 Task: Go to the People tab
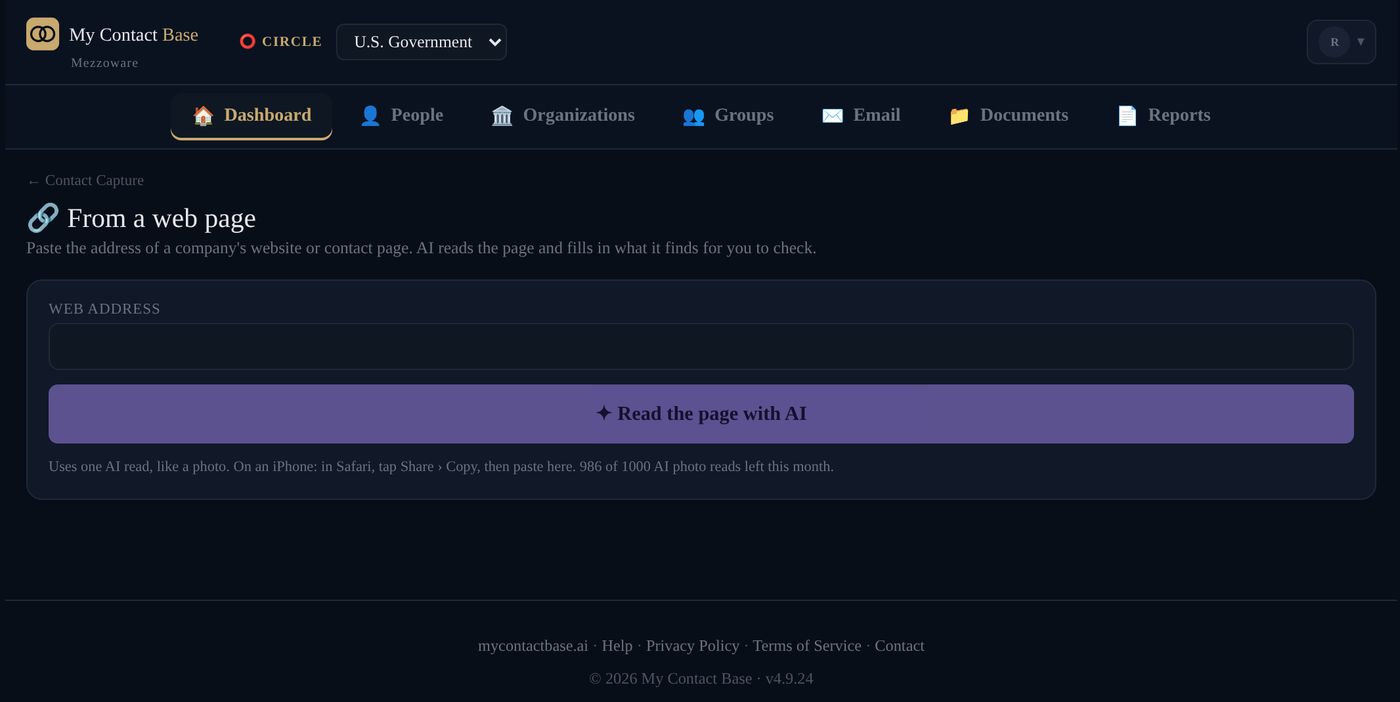tap(401, 116)
